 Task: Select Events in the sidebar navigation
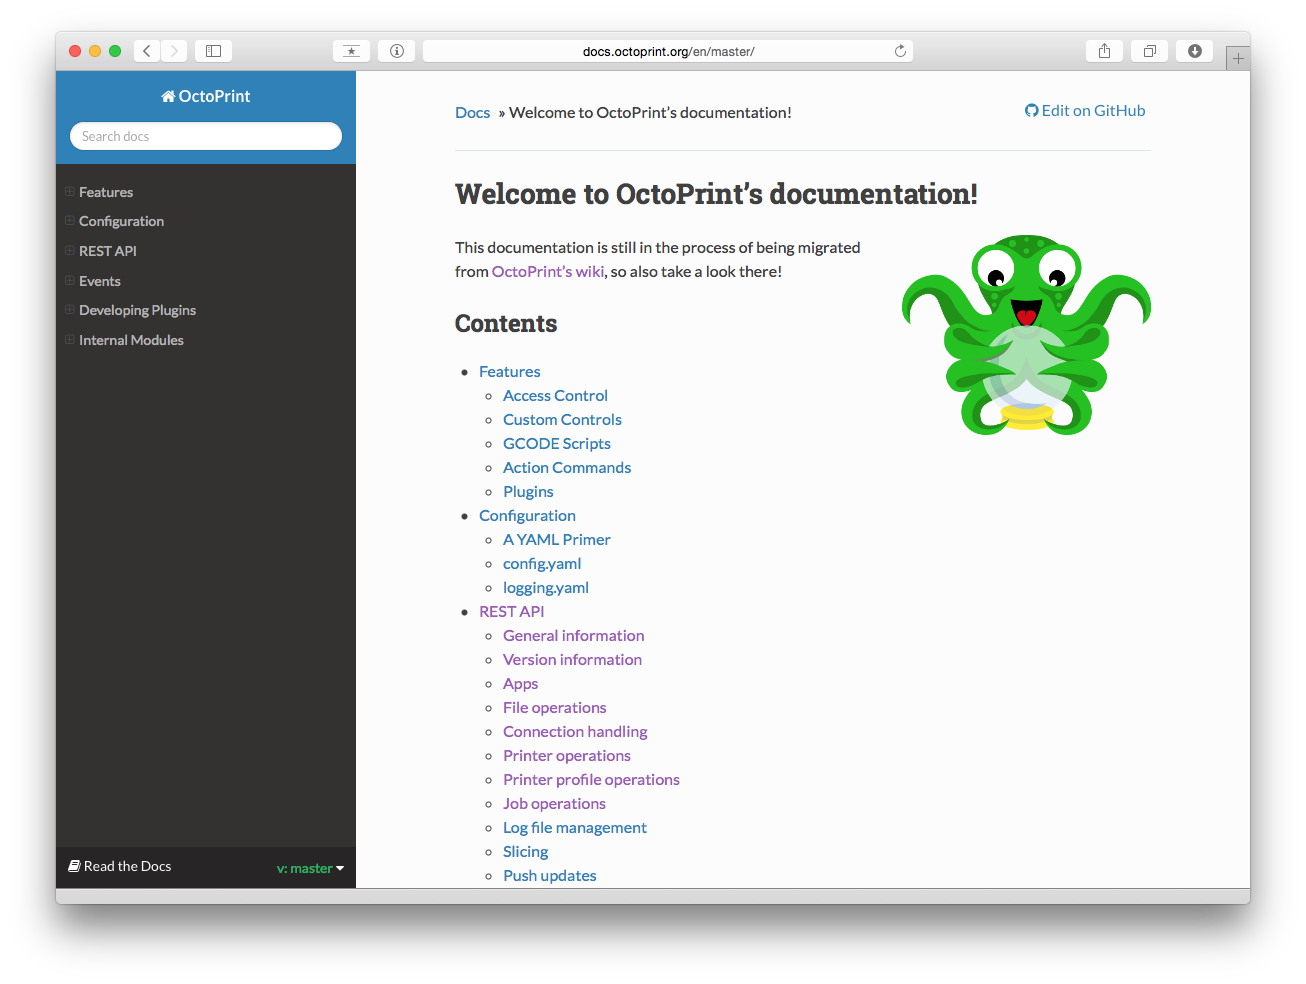point(100,281)
